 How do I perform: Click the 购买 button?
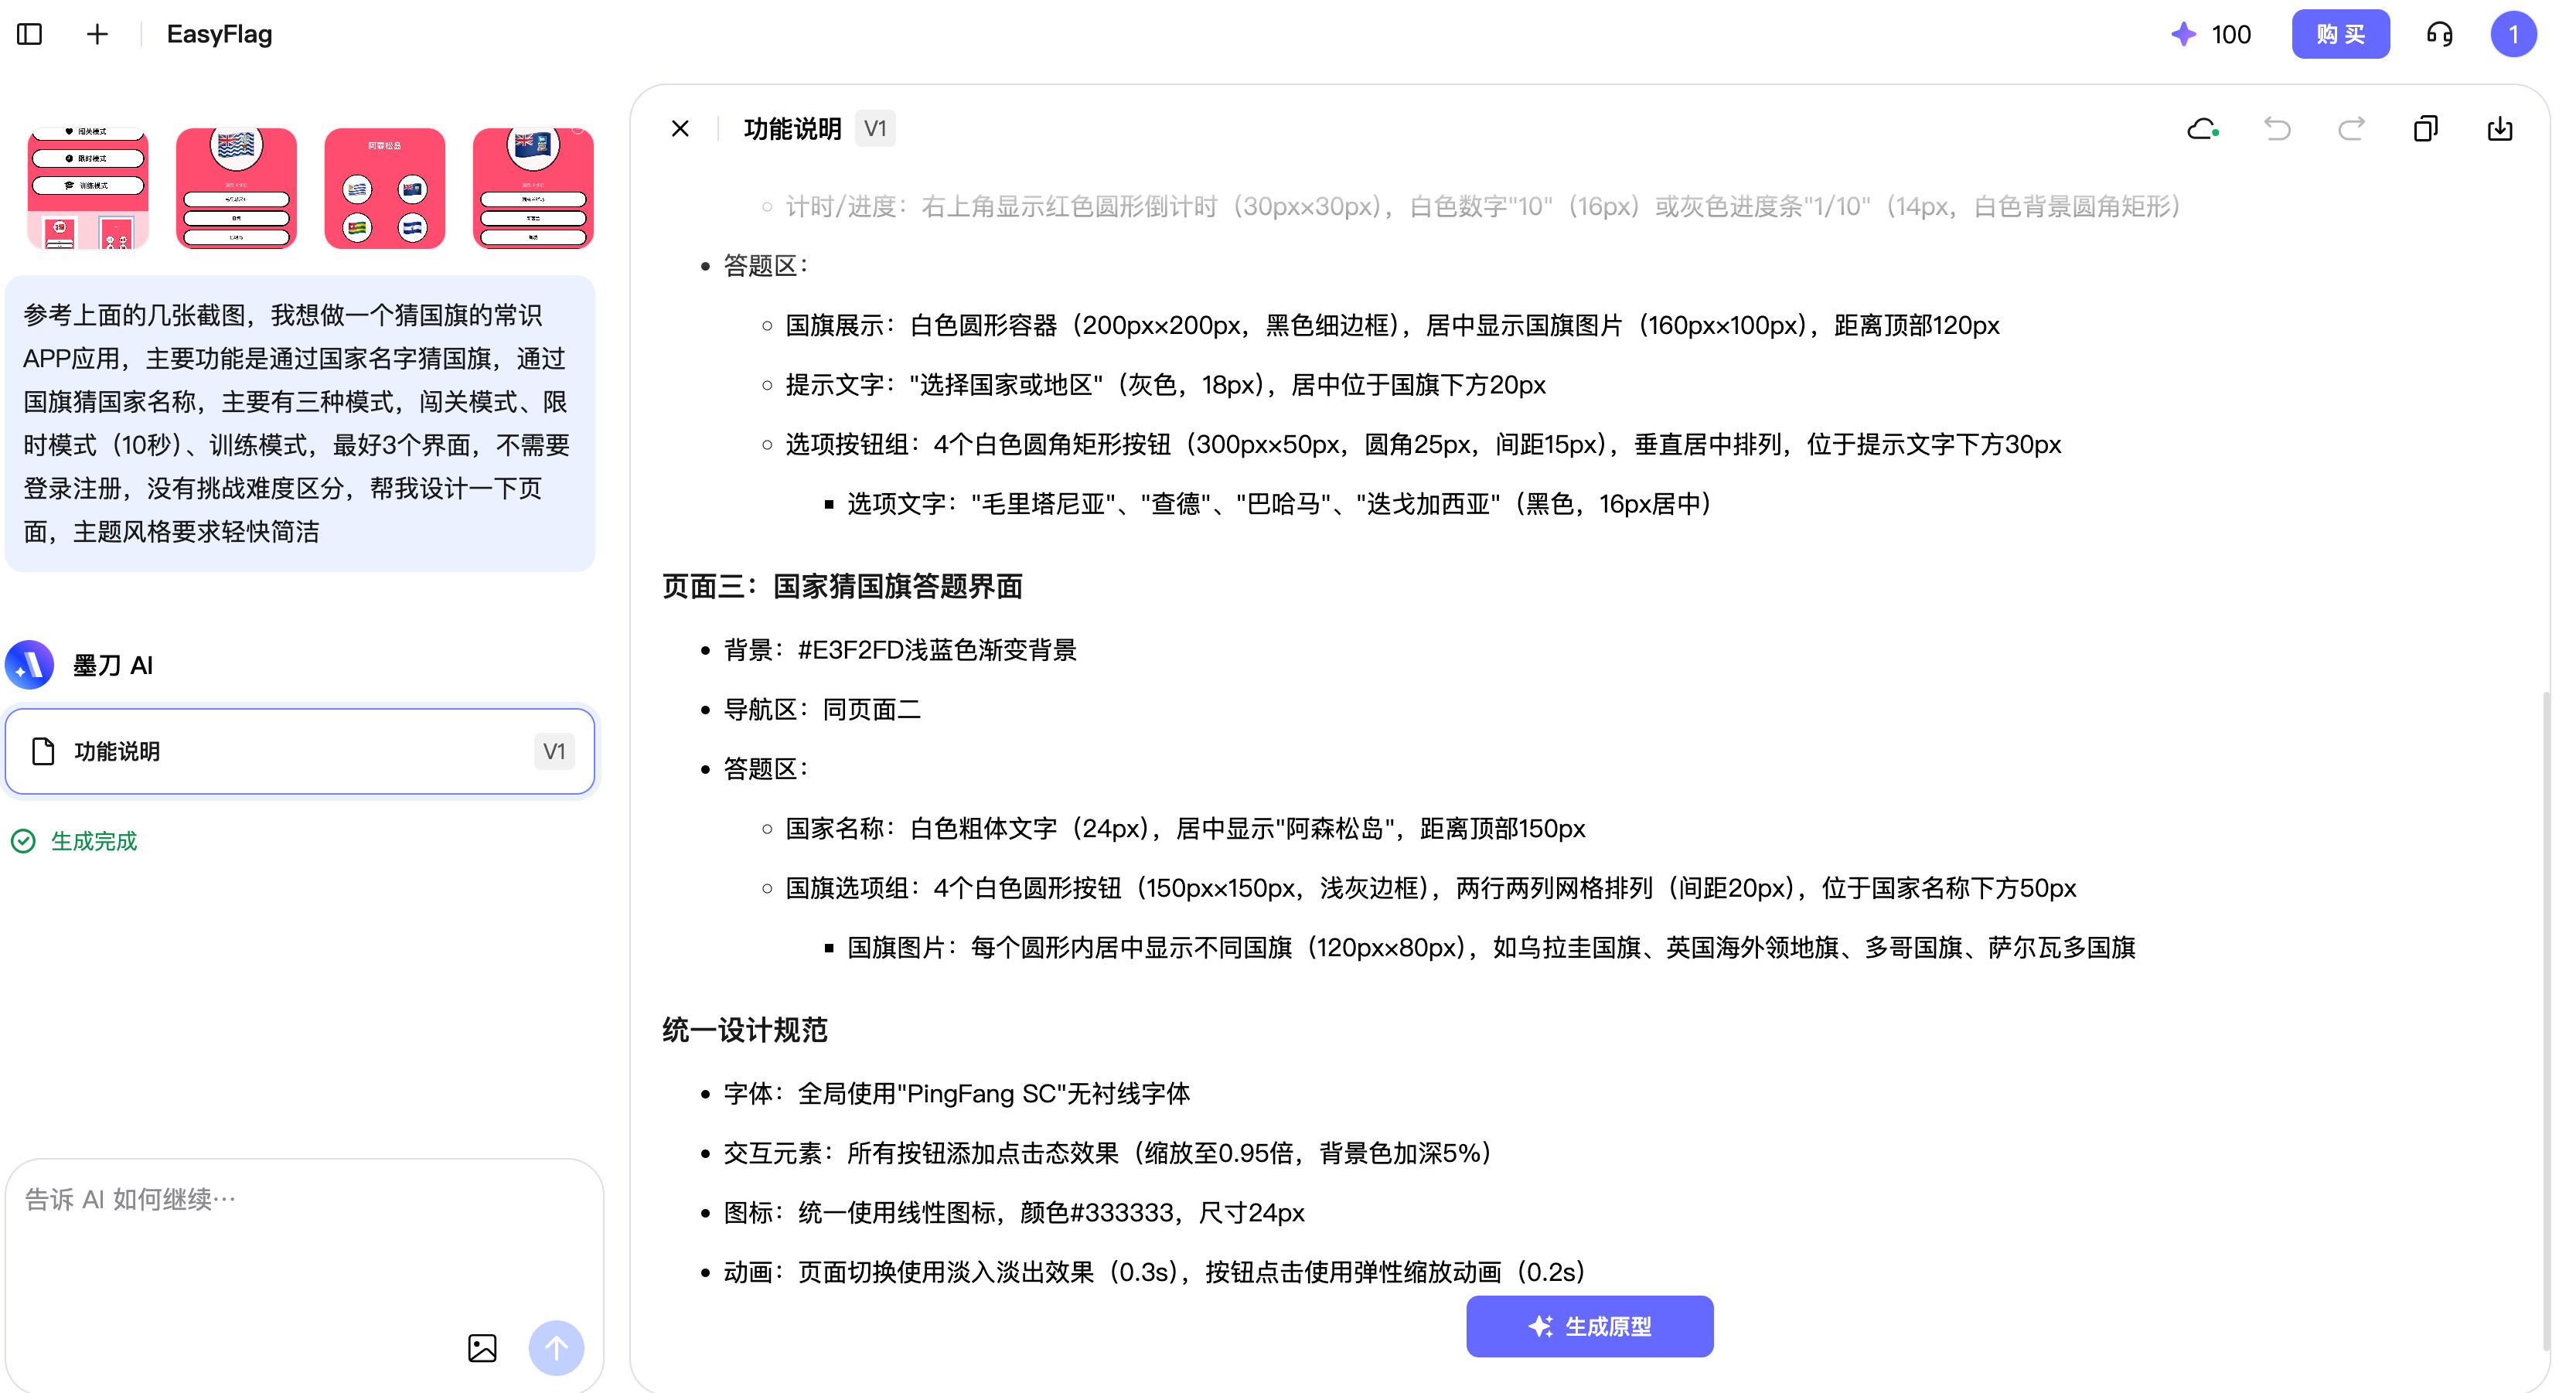pyautogui.click(x=2340, y=34)
